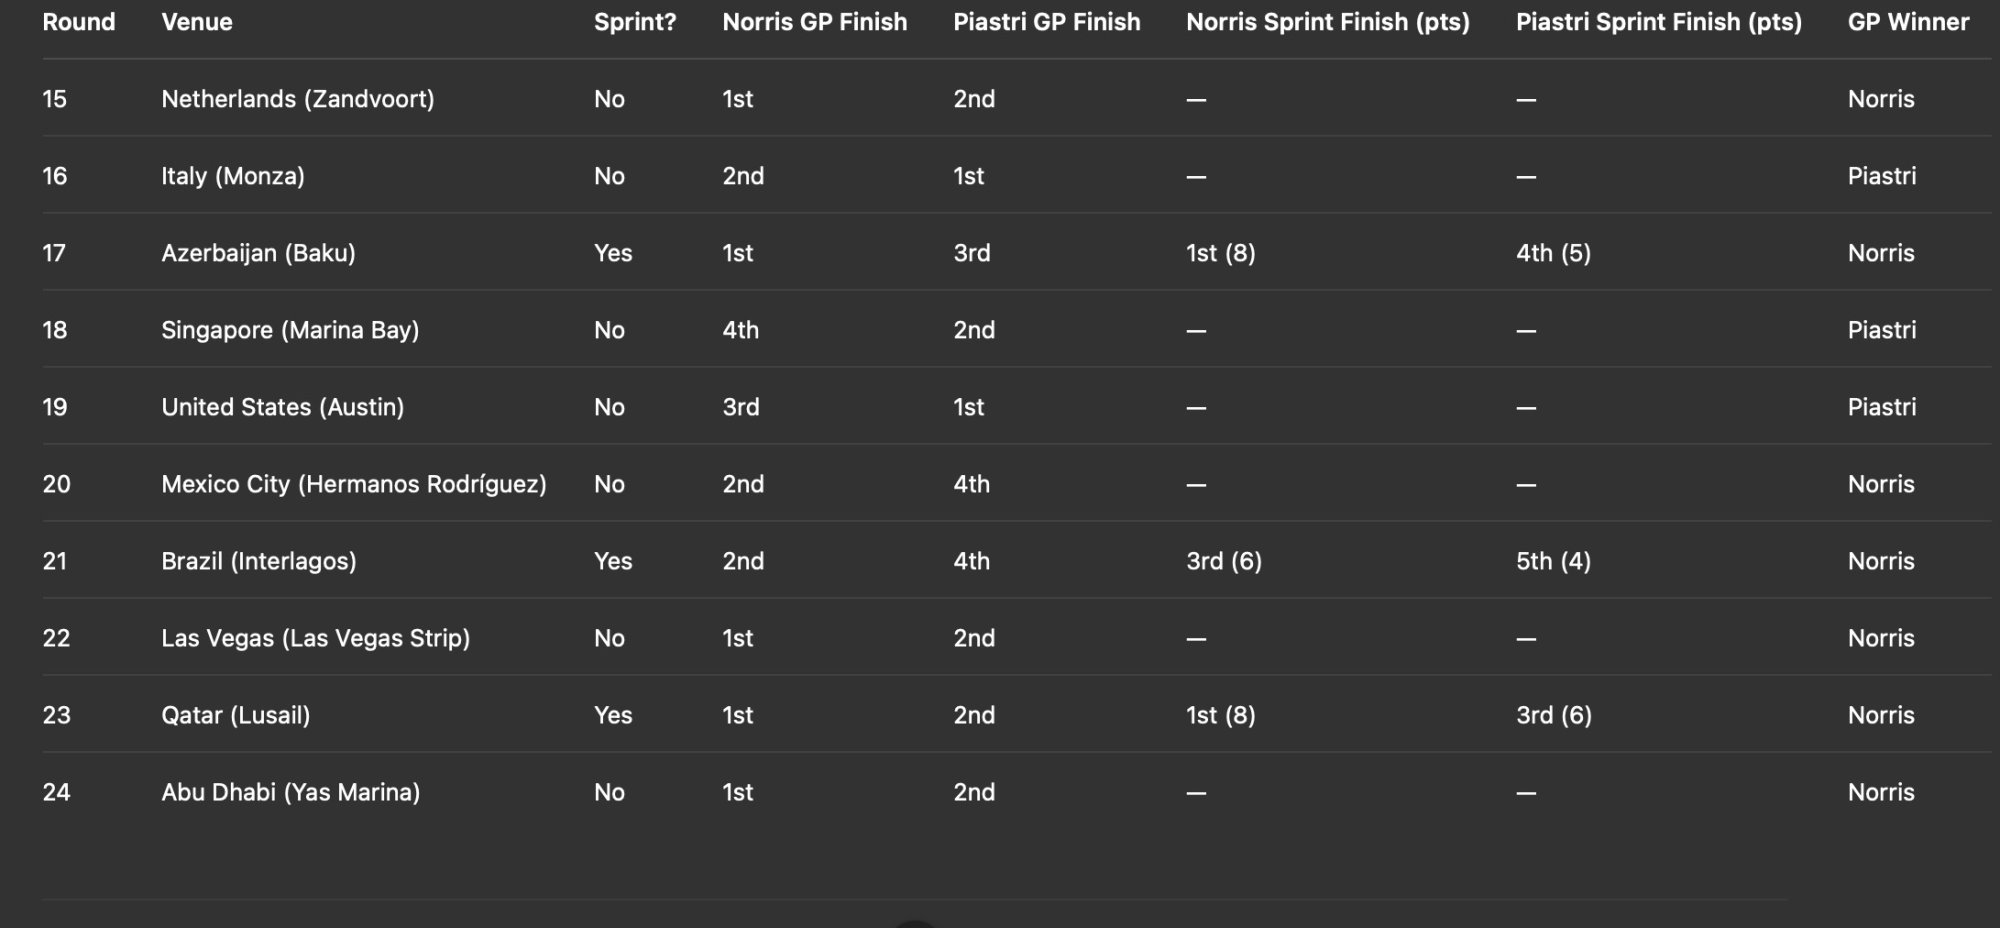Click Norris's 3rd (6) Brazil sprint result
Image resolution: width=2000 pixels, height=928 pixels.
[1224, 561]
